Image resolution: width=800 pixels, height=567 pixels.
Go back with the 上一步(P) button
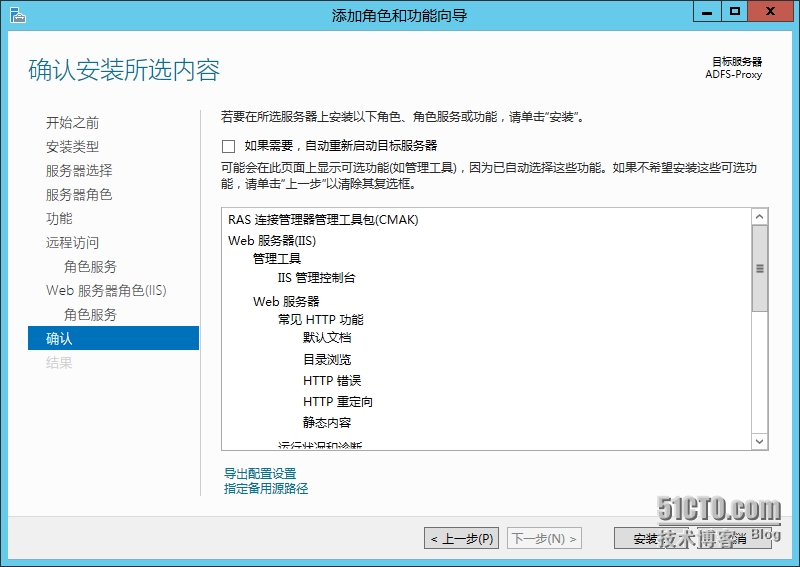pyautogui.click(x=461, y=539)
